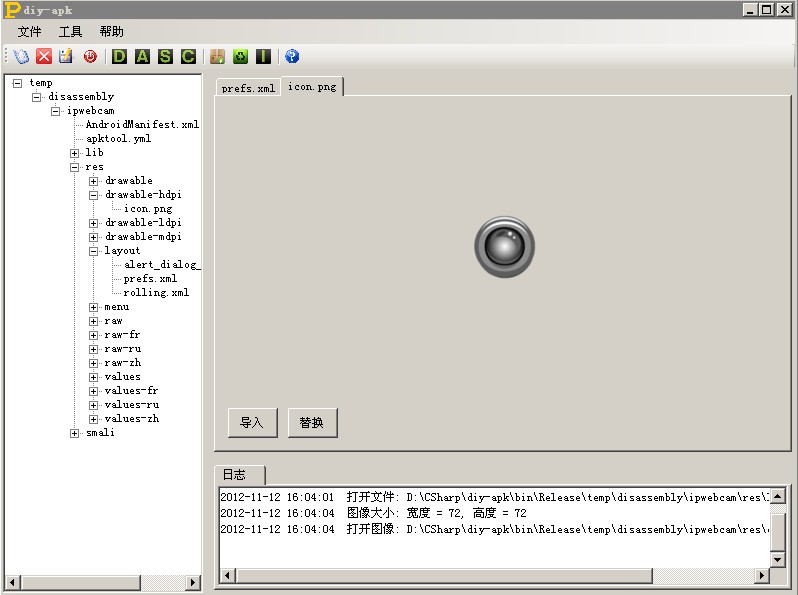
Task: Collapse the res folder in tree
Action: point(75,167)
